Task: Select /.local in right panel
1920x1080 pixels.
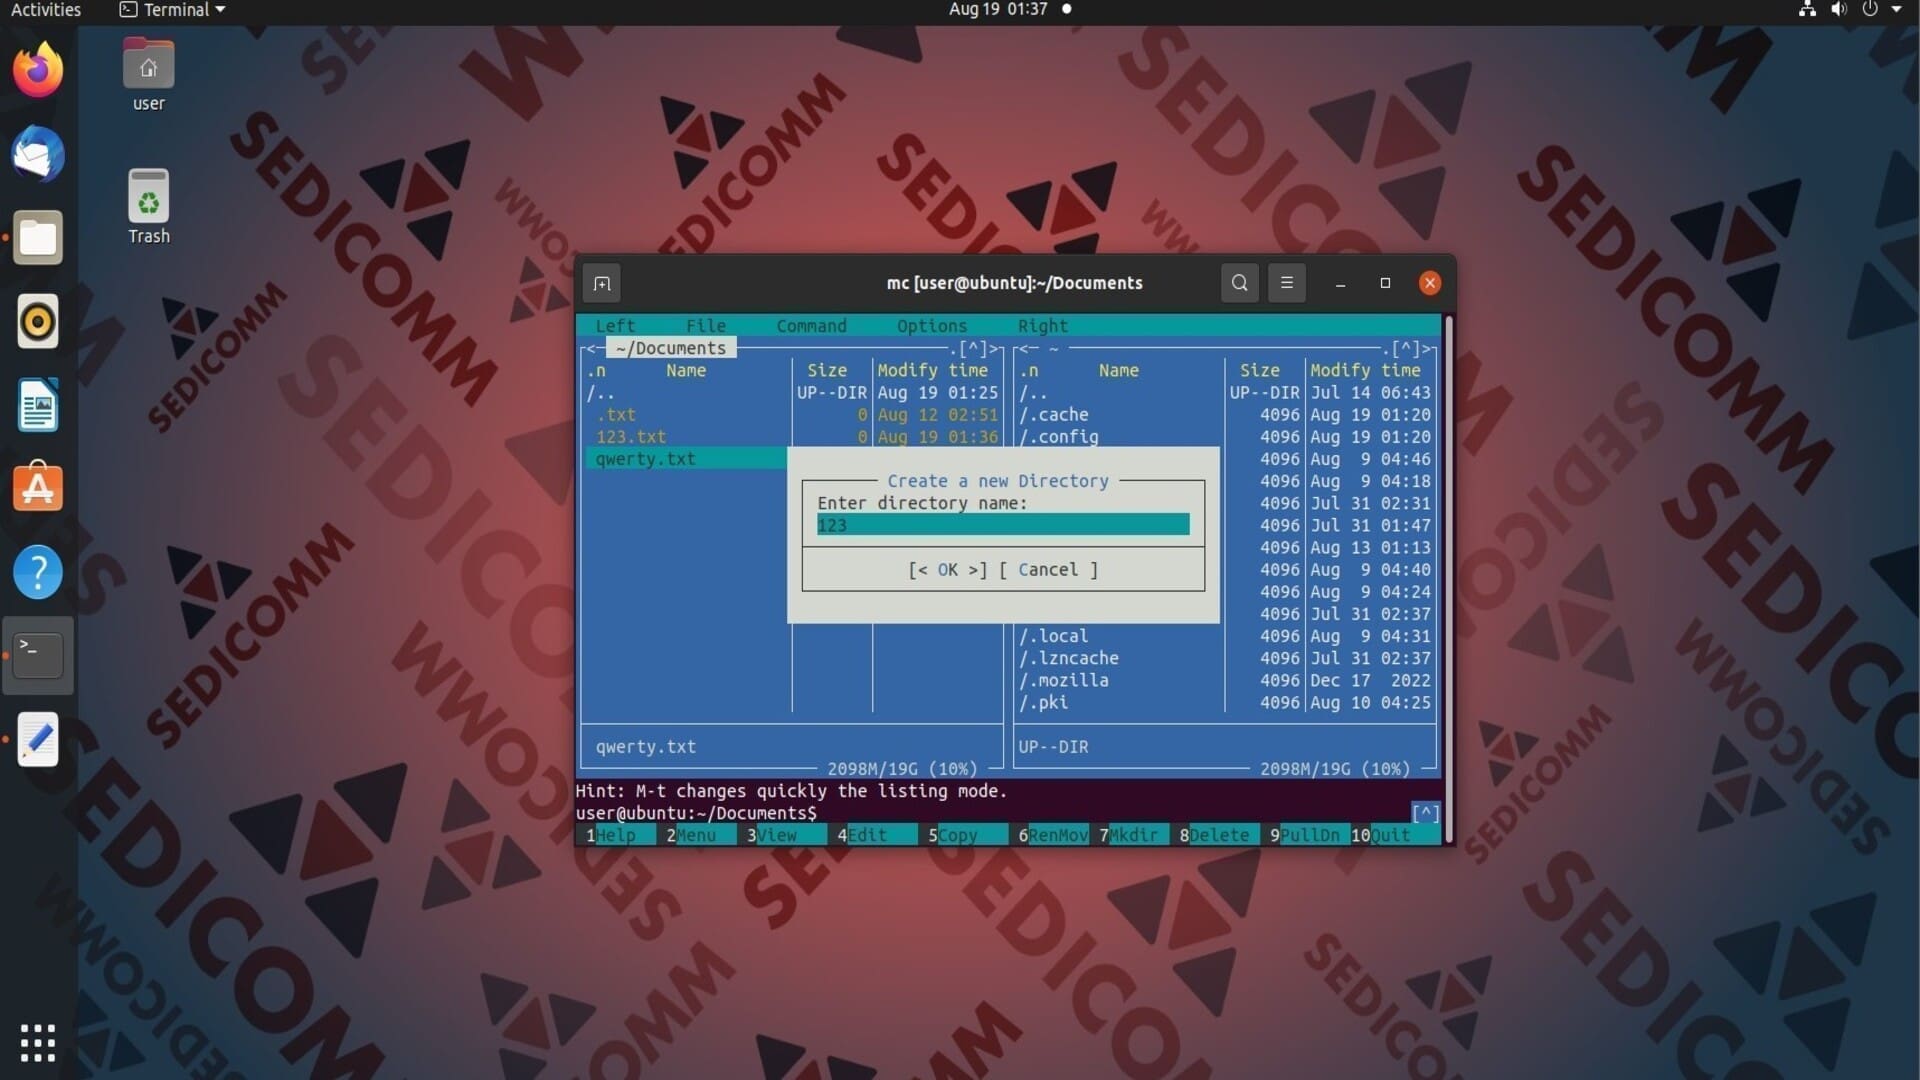Action: (1054, 636)
